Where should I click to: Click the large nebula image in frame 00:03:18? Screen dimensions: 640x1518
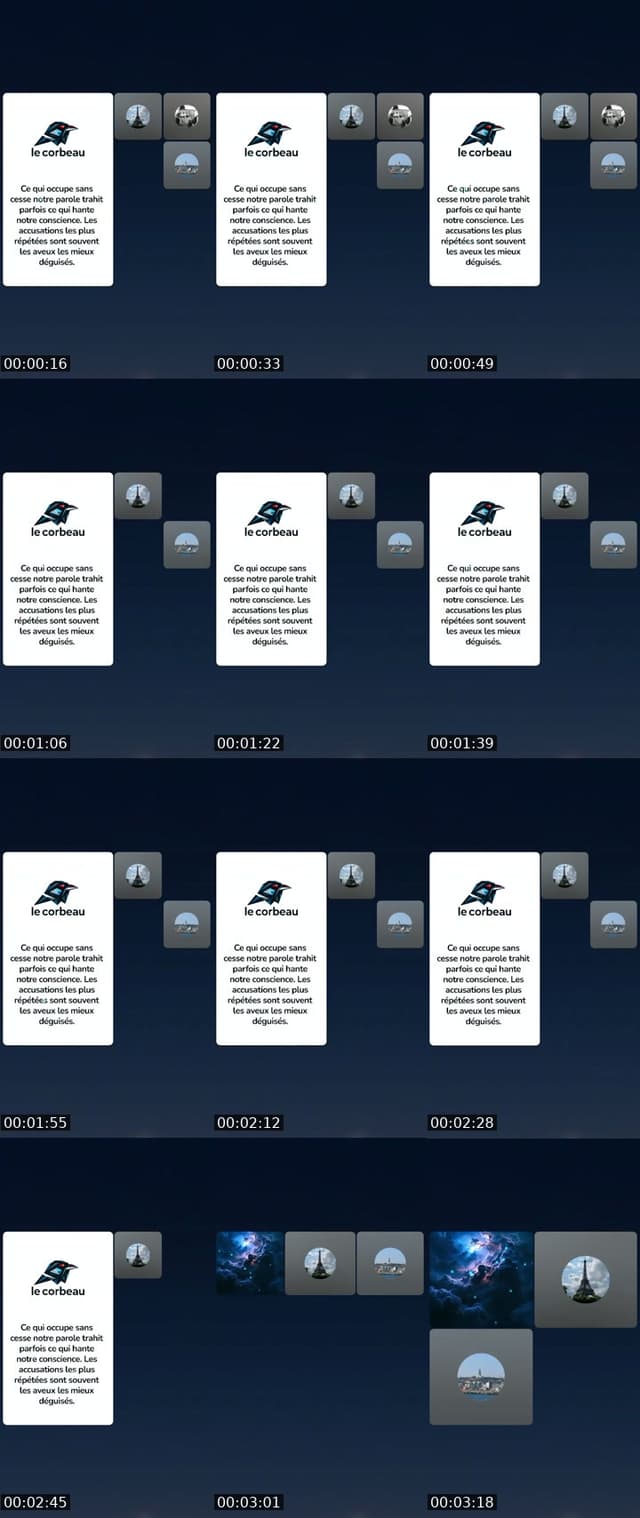point(481,1279)
